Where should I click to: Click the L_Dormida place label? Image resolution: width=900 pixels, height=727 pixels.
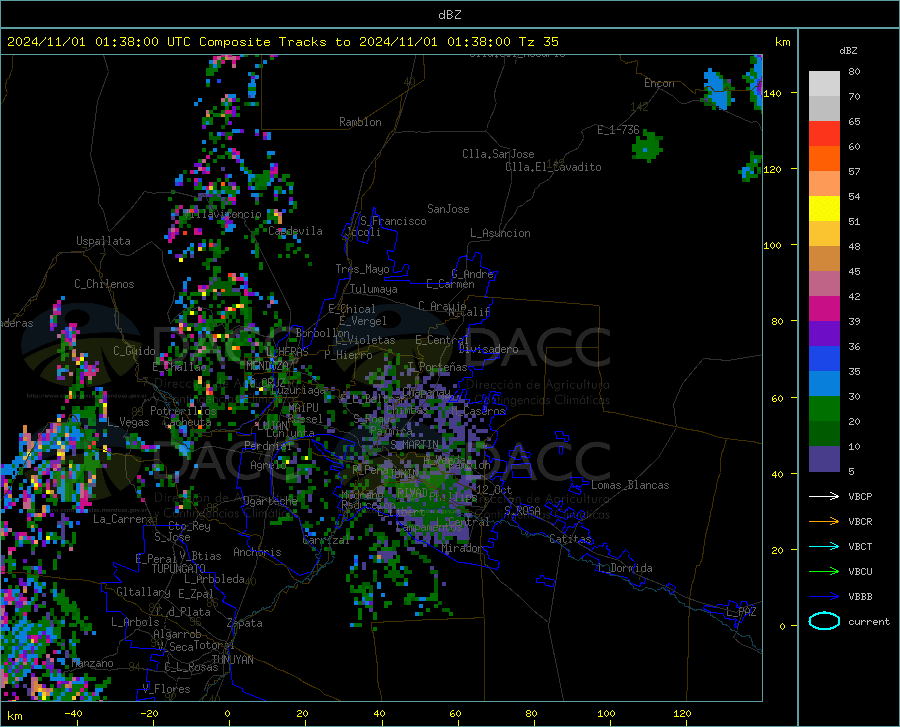coord(624,568)
